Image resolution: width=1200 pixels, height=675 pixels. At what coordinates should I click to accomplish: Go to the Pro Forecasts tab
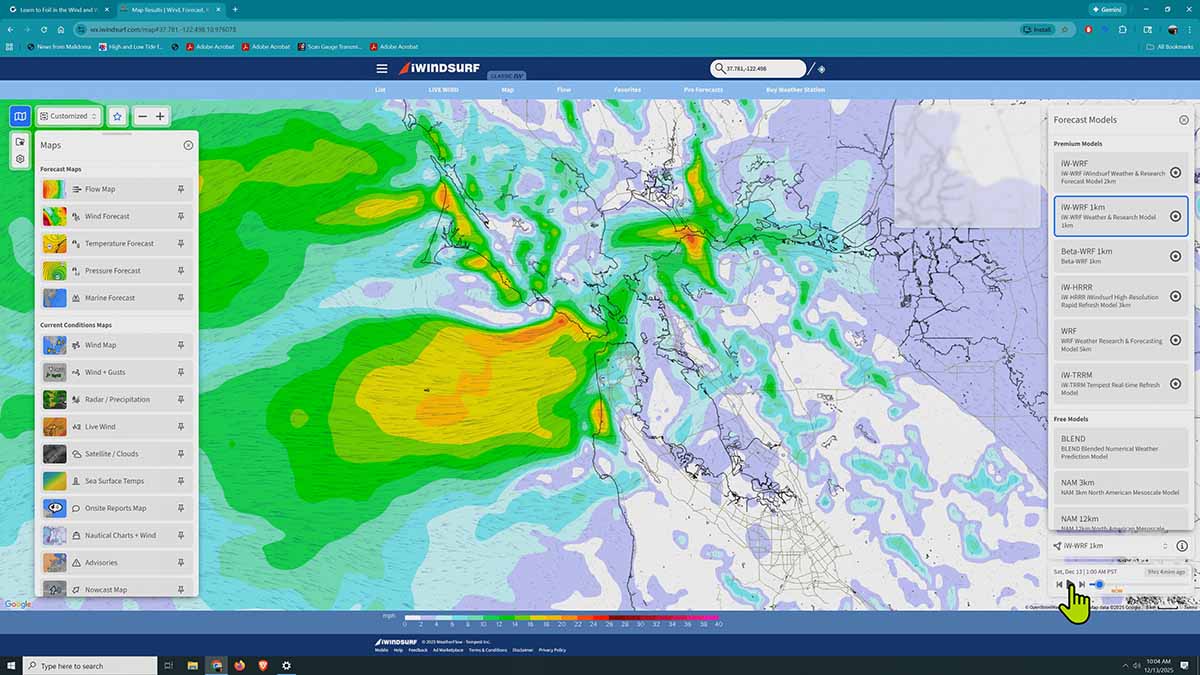(703, 90)
